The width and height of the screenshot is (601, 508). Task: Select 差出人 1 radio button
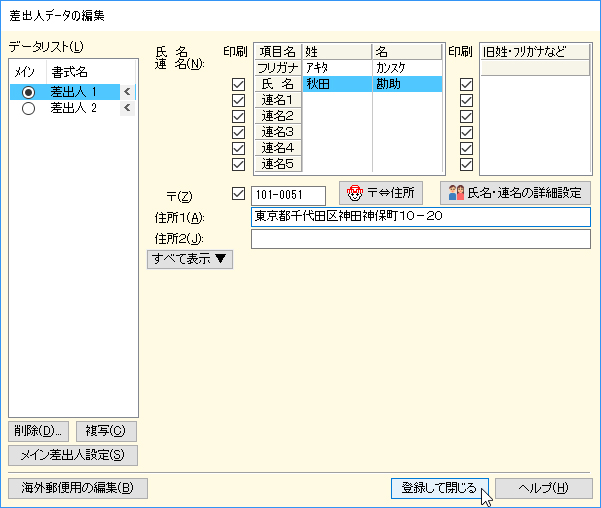[28, 92]
